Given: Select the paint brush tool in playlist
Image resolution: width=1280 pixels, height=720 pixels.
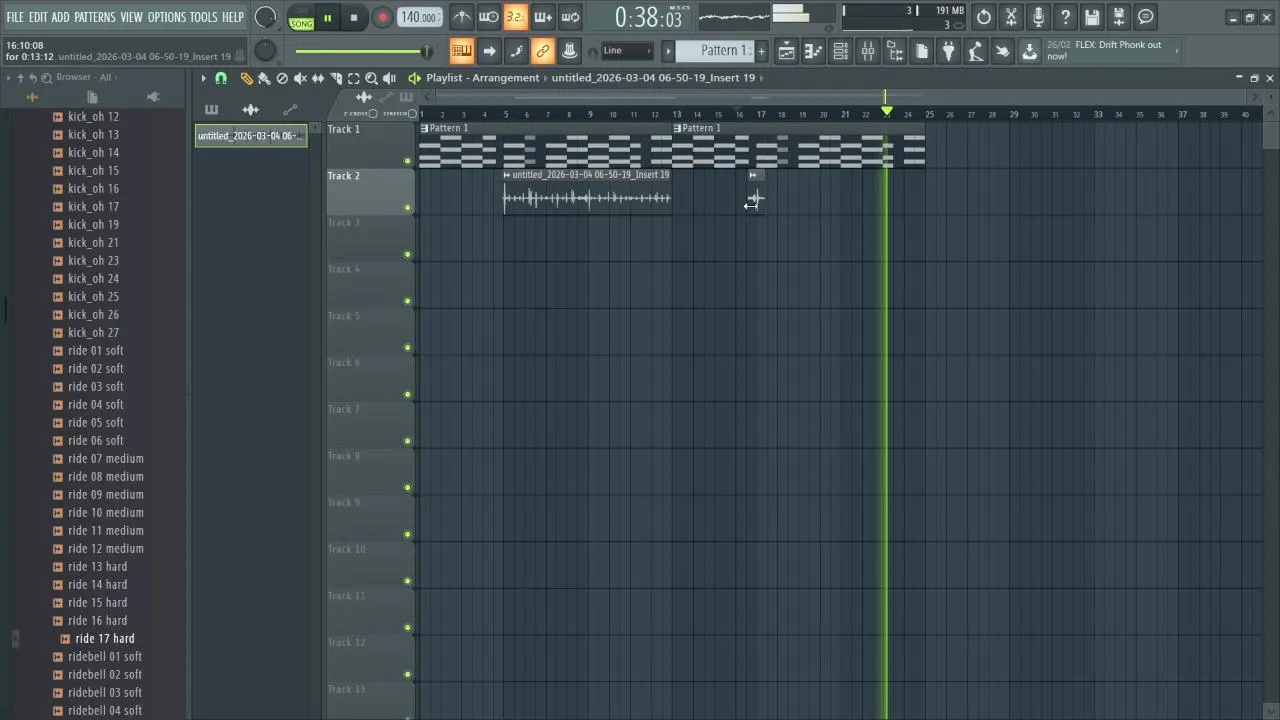Looking at the screenshot, I should tap(264, 78).
